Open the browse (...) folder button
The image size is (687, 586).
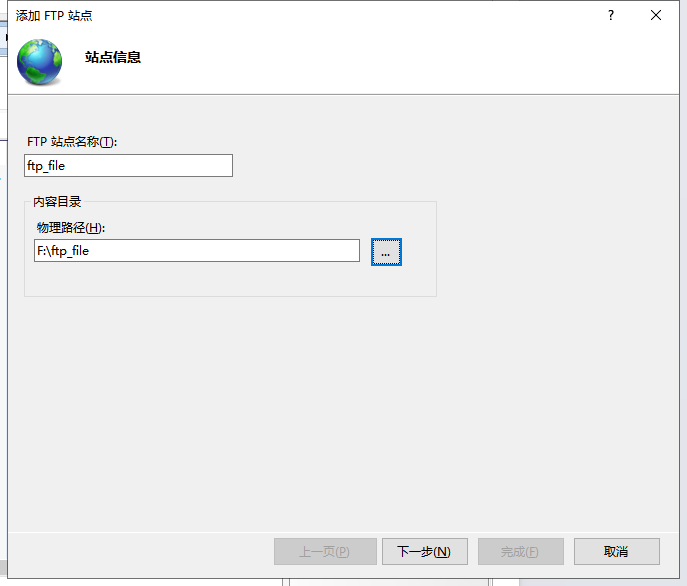(x=386, y=252)
